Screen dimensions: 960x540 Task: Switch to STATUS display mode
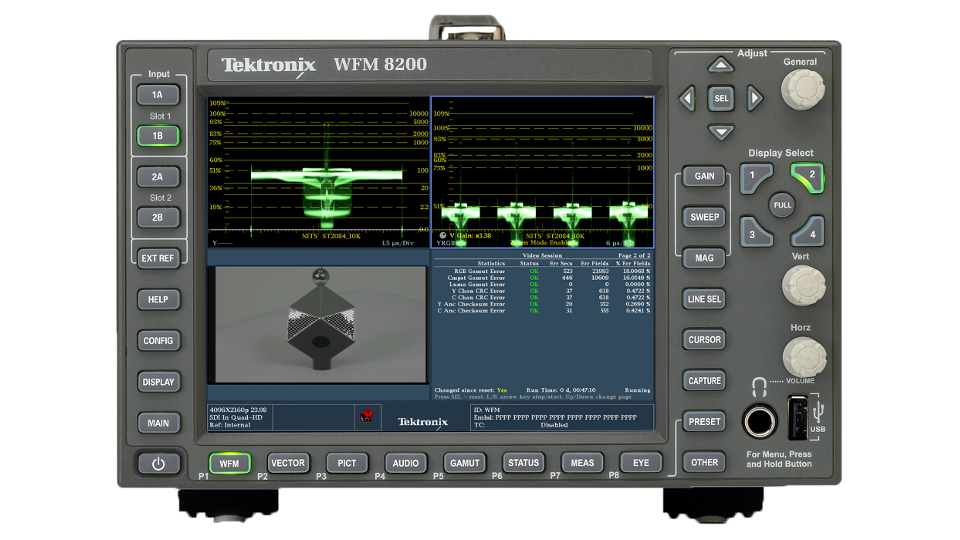click(x=523, y=463)
